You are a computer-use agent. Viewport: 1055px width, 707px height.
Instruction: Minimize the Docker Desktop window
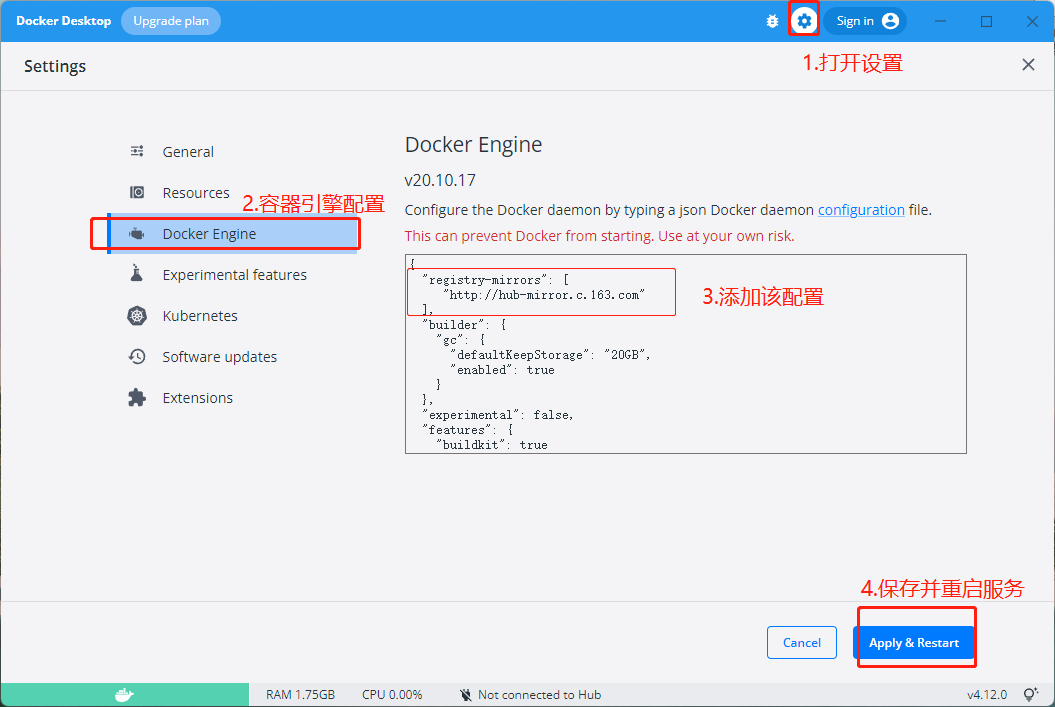point(941,21)
